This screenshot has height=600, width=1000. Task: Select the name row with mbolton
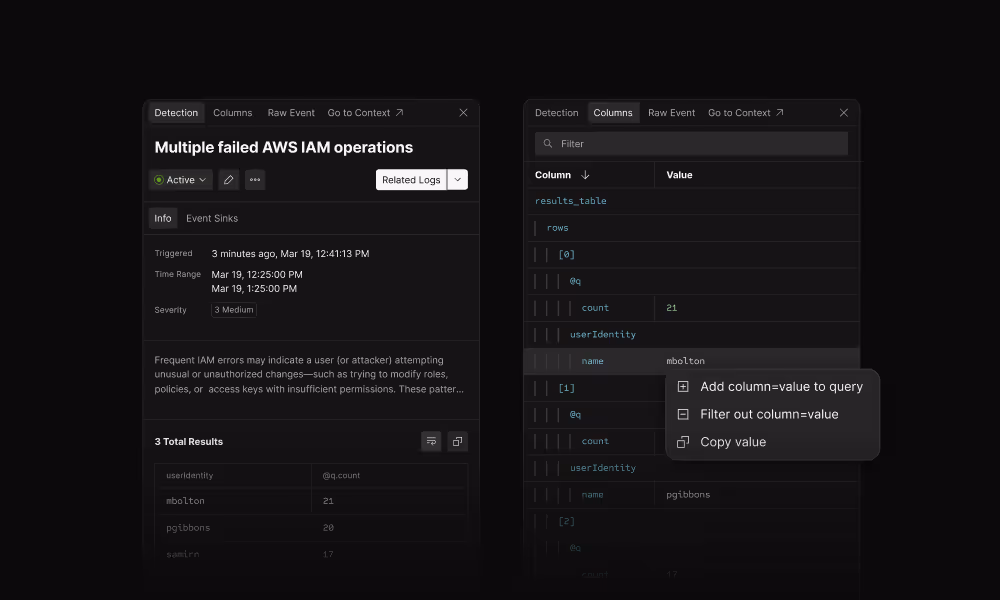(x=691, y=361)
